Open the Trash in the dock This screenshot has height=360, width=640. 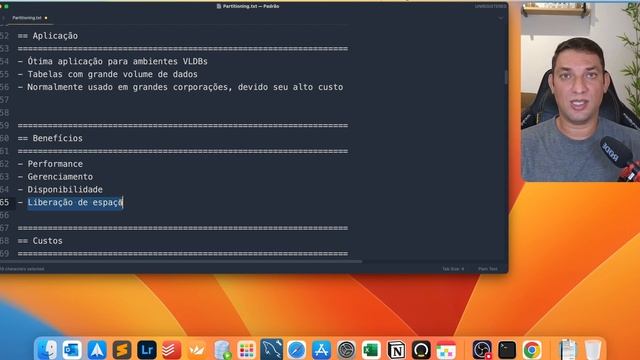(593, 350)
